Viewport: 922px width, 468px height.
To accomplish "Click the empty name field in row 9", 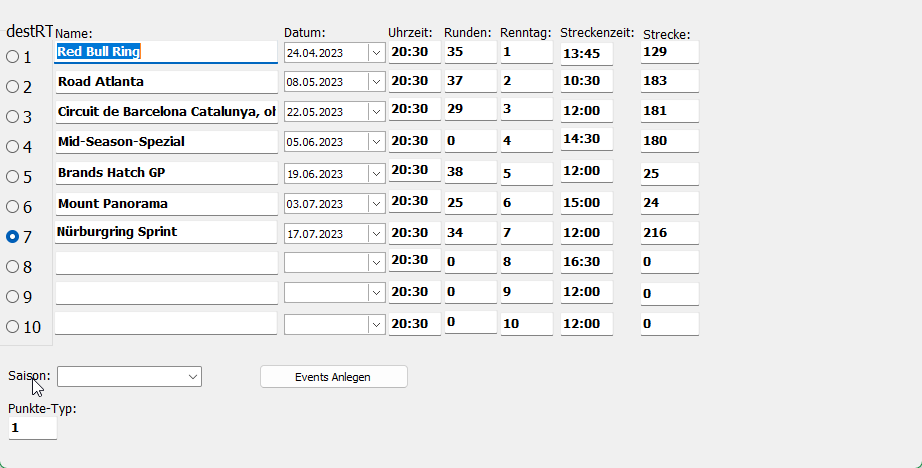I will (166, 293).
